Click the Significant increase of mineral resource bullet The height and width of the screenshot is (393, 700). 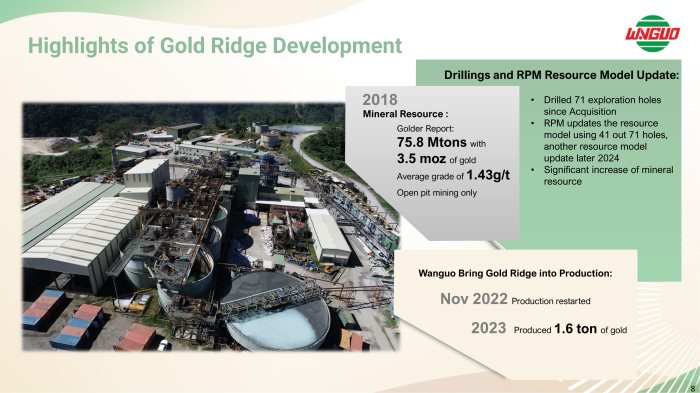(608, 176)
